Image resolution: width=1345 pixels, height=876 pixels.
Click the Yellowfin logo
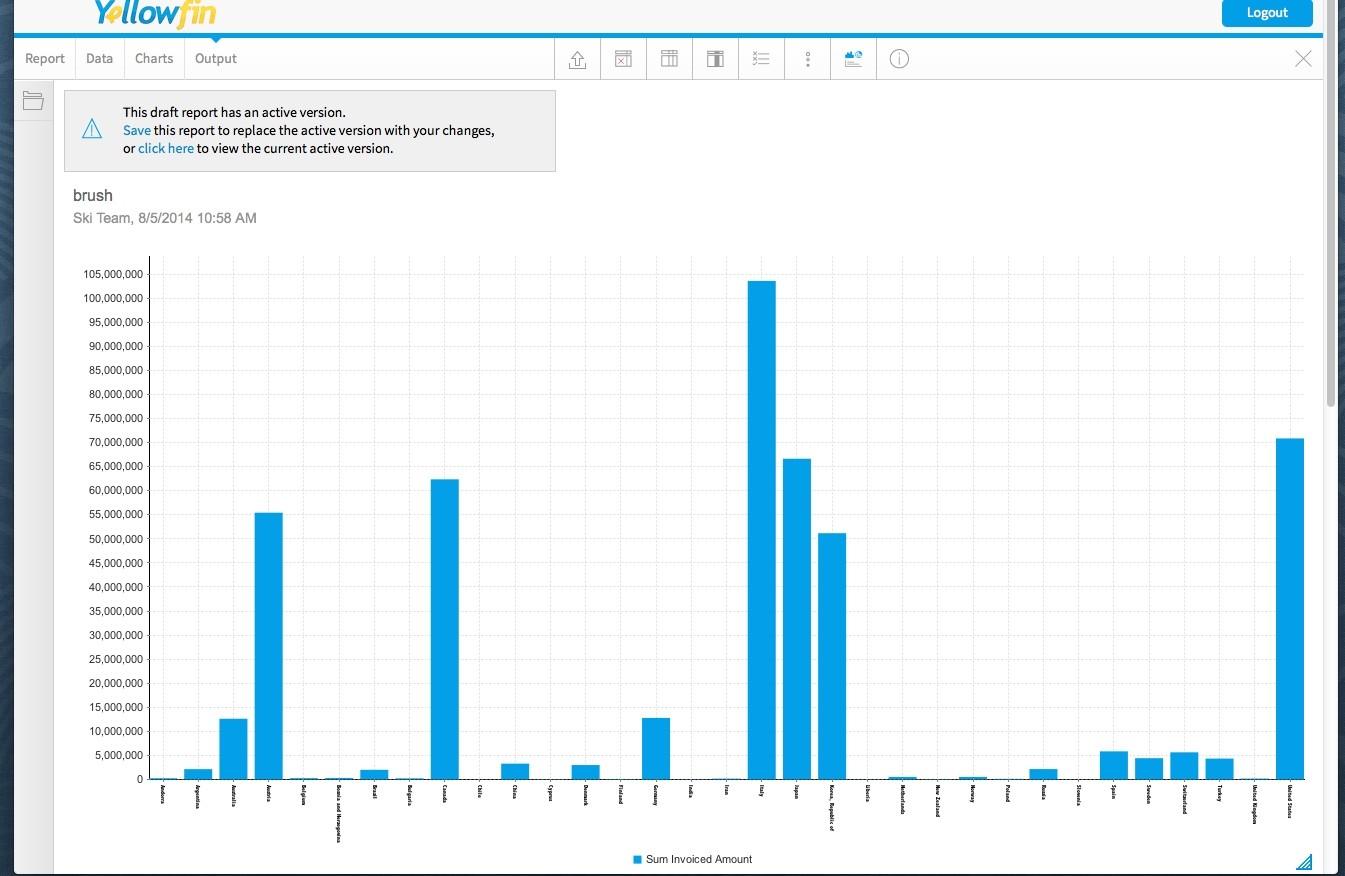pyautogui.click(x=154, y=13)
